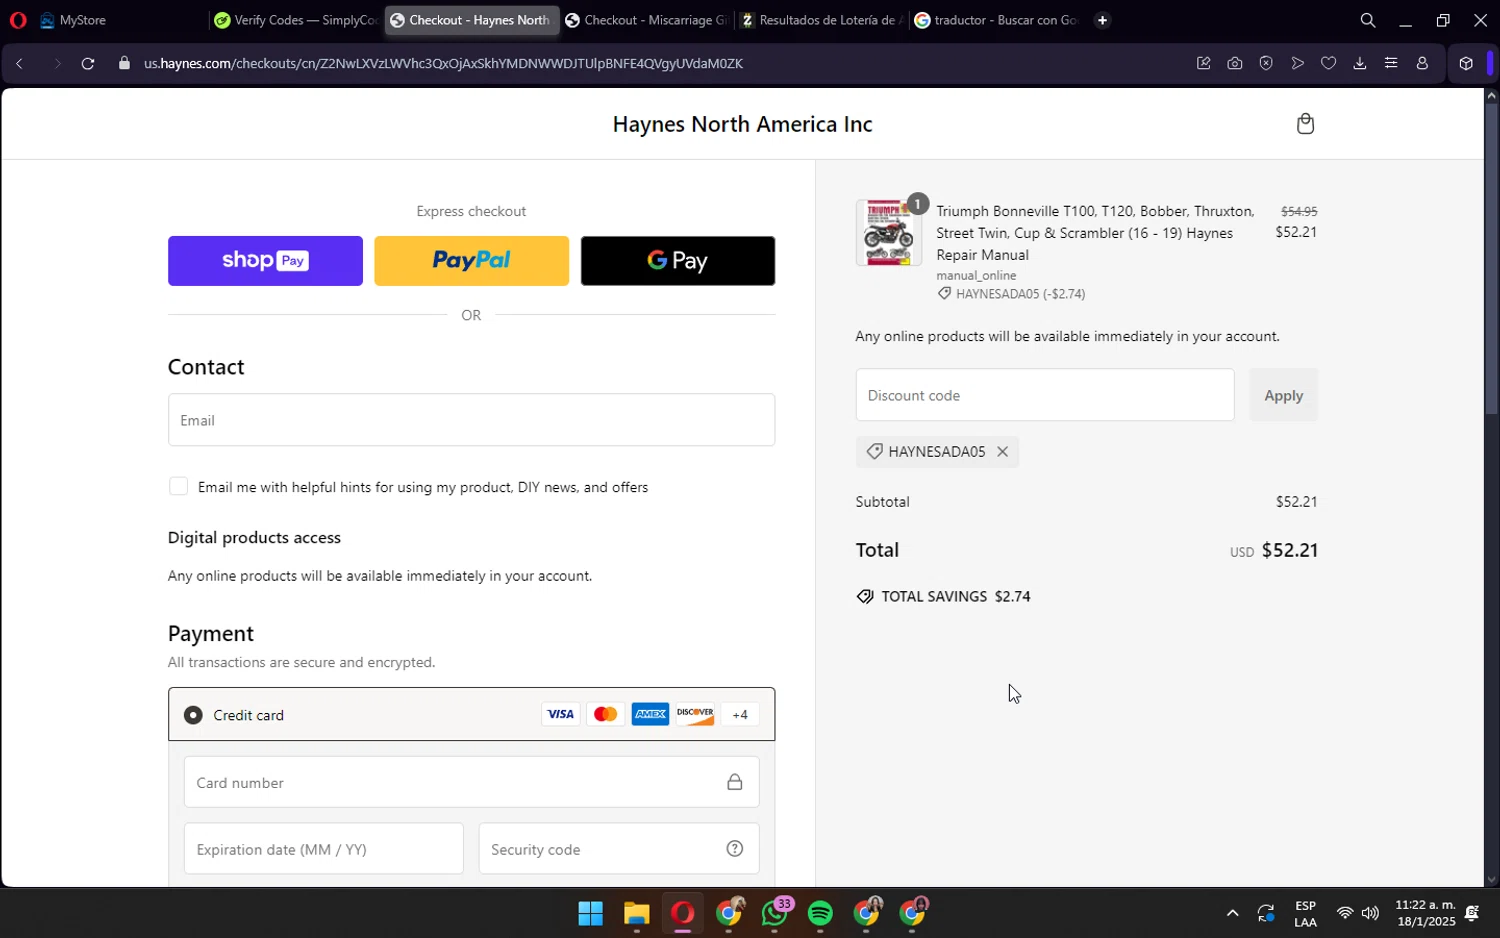Focus the Discount code field
The image size is (1500, 938).
[1045, 395]
